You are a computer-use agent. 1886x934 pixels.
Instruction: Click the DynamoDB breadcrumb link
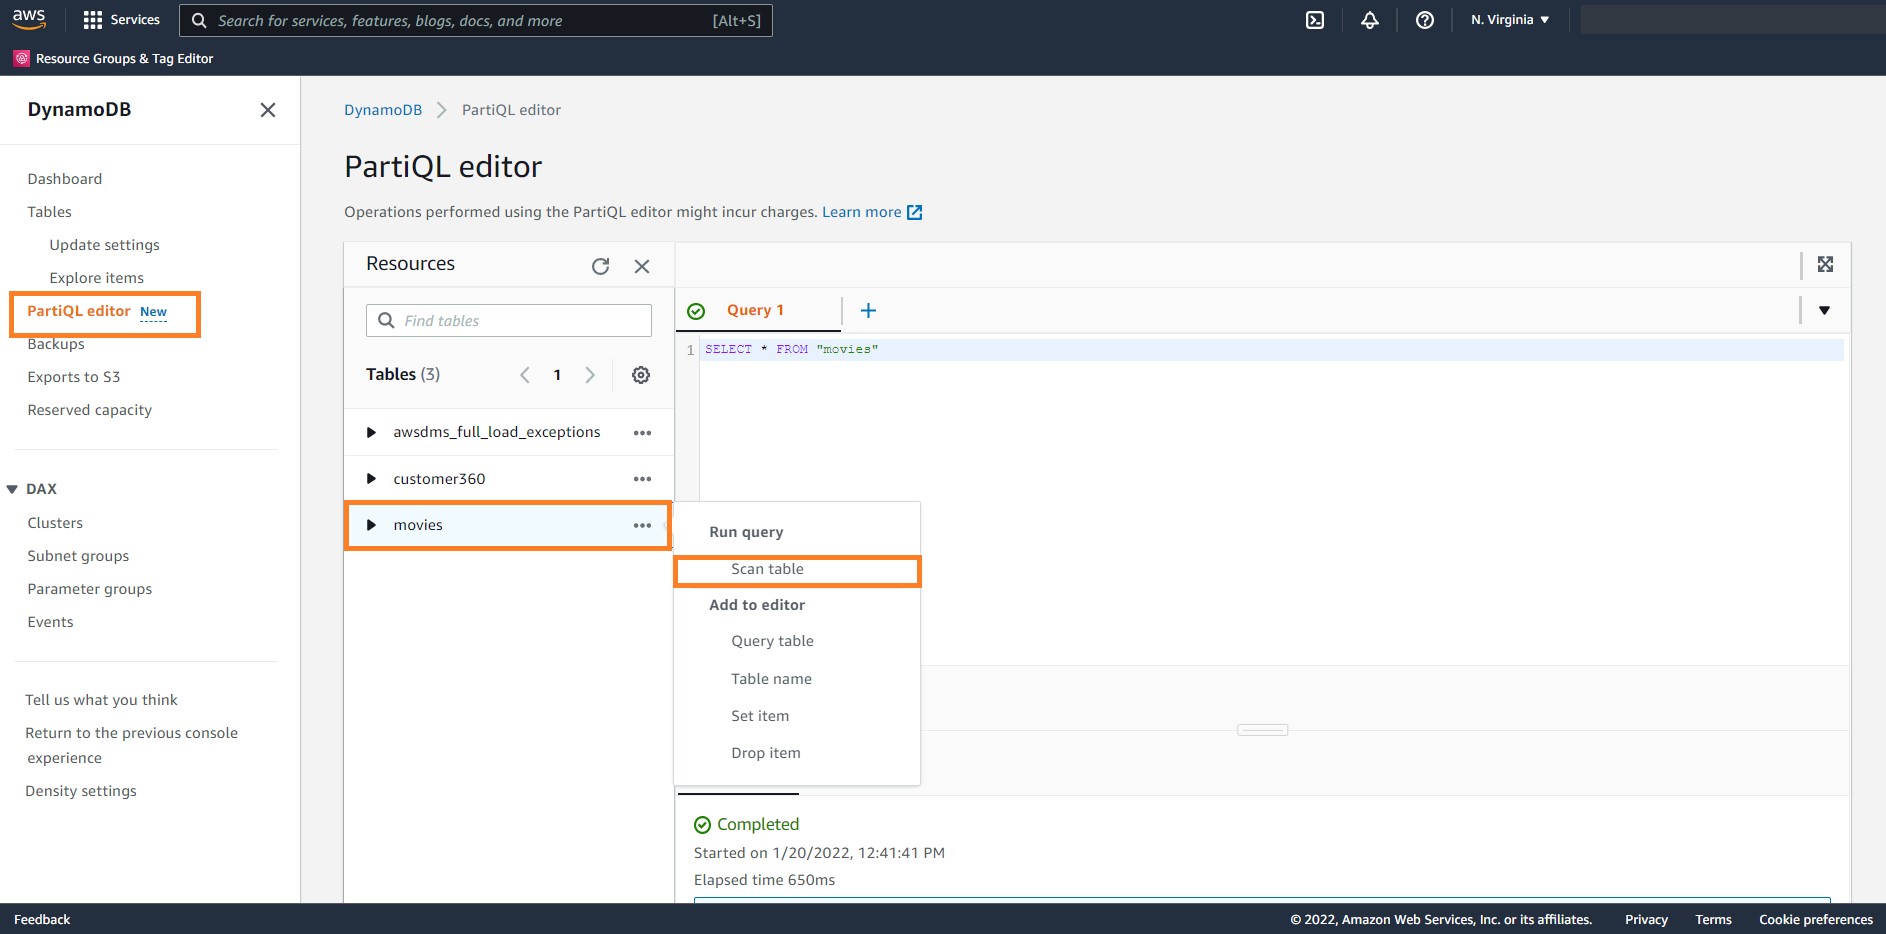pyautogui.click(x=383, y=110)
